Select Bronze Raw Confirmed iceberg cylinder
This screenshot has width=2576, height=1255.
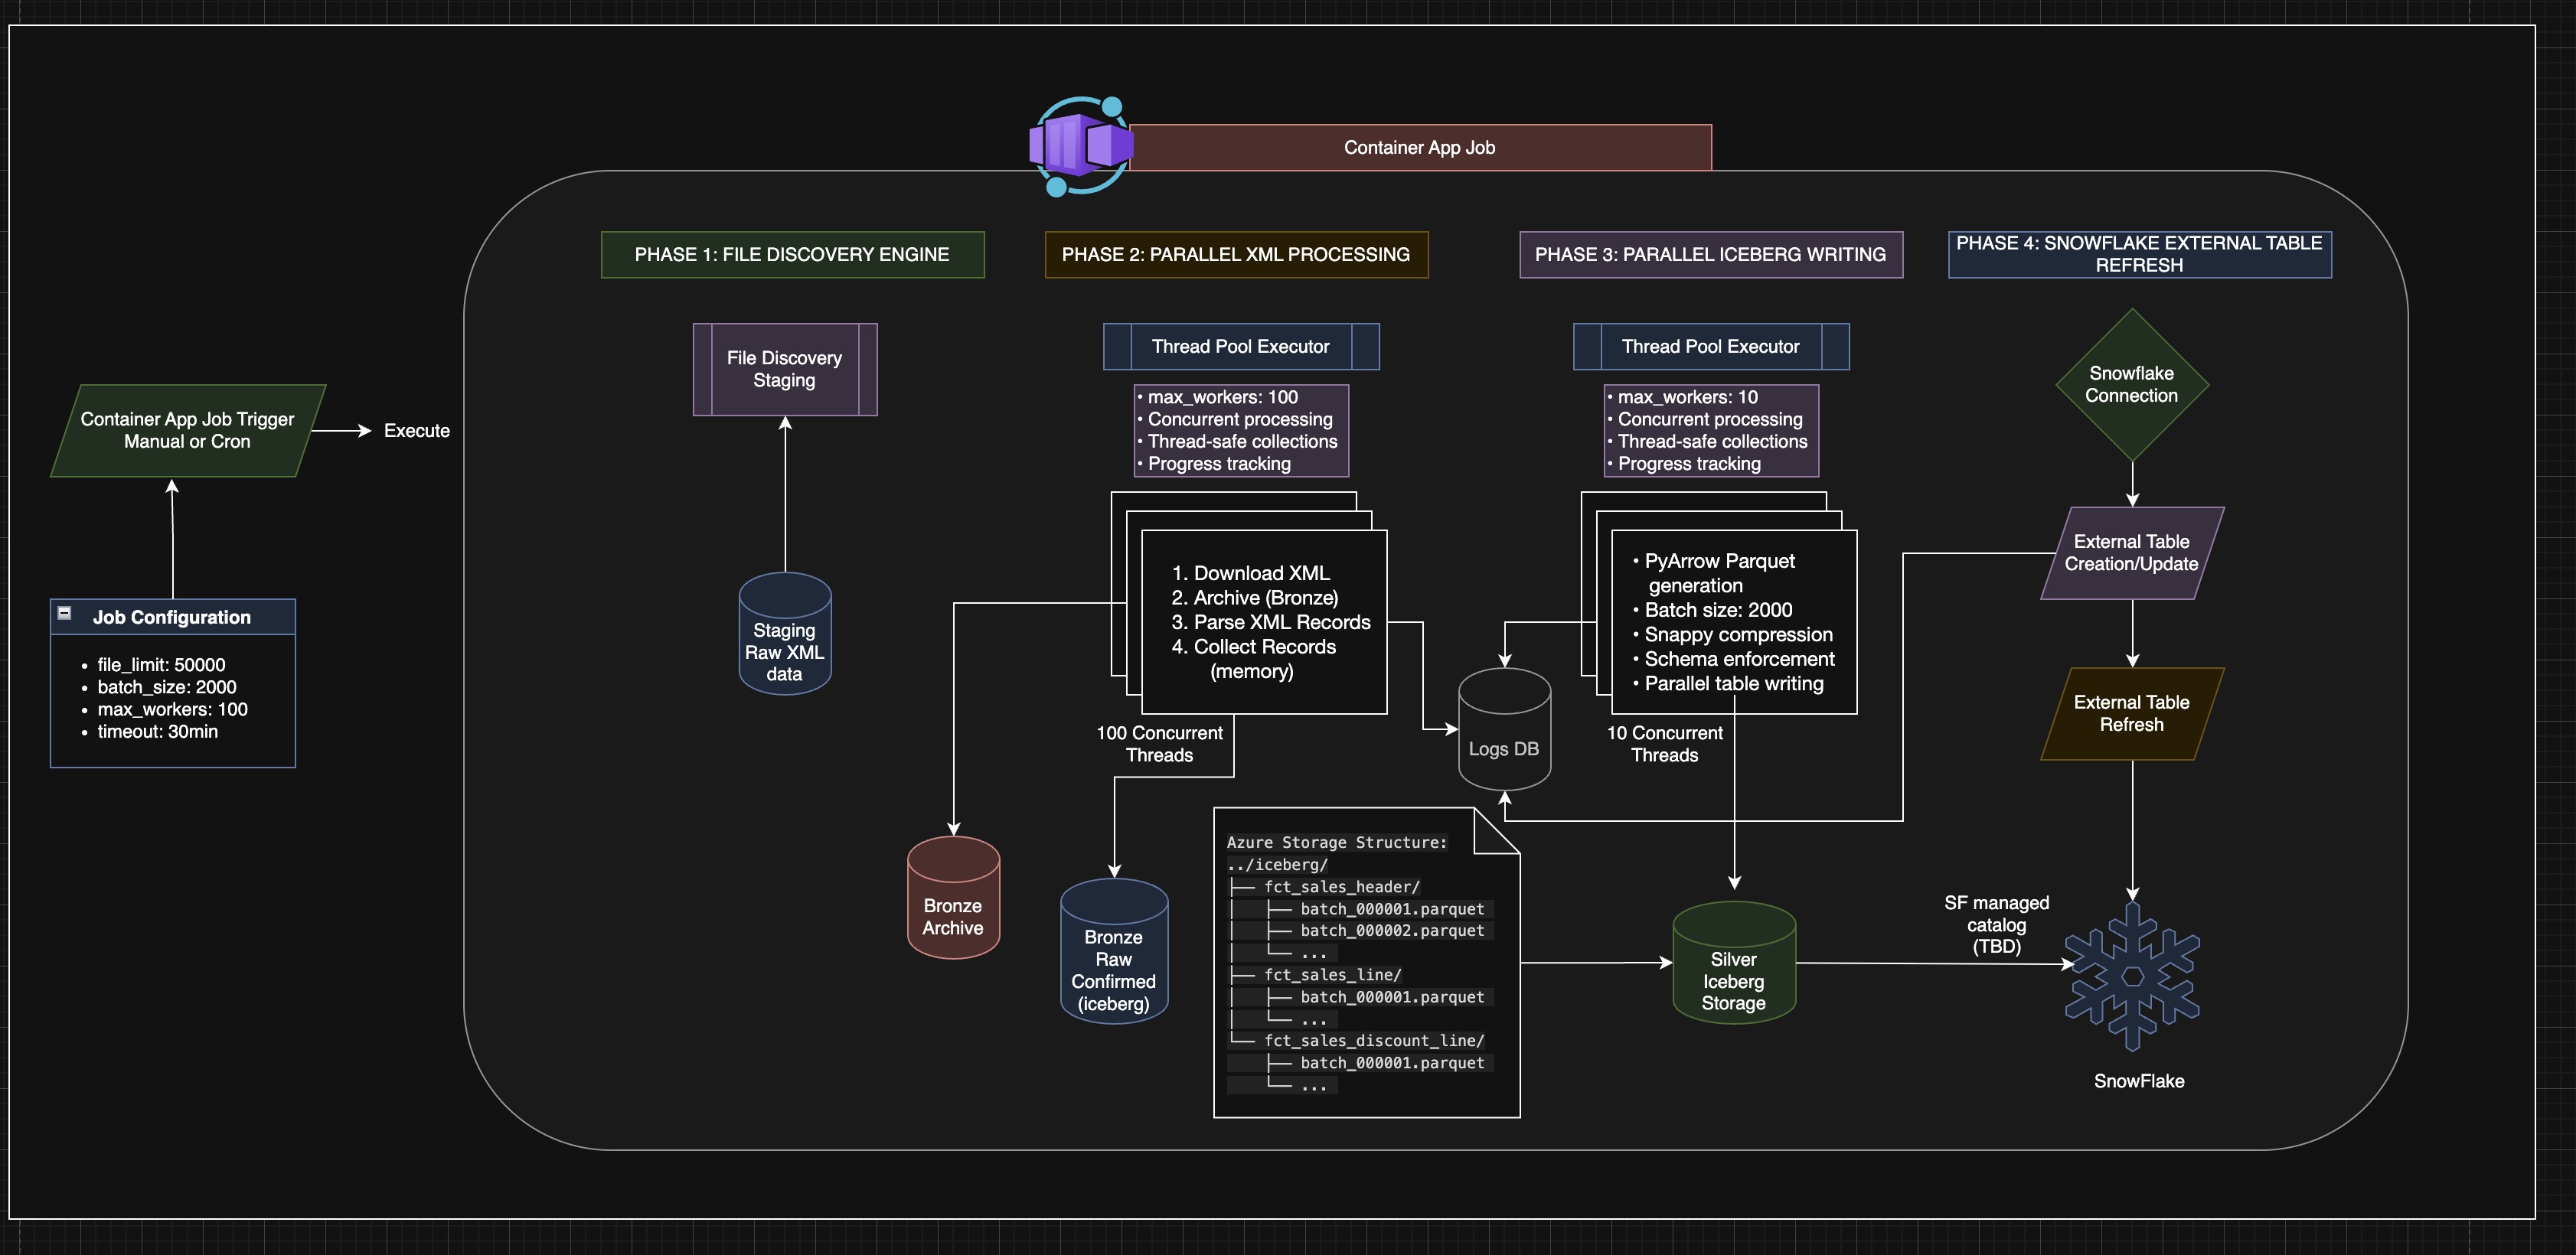pyautogui.click(x=1114, y=951)
